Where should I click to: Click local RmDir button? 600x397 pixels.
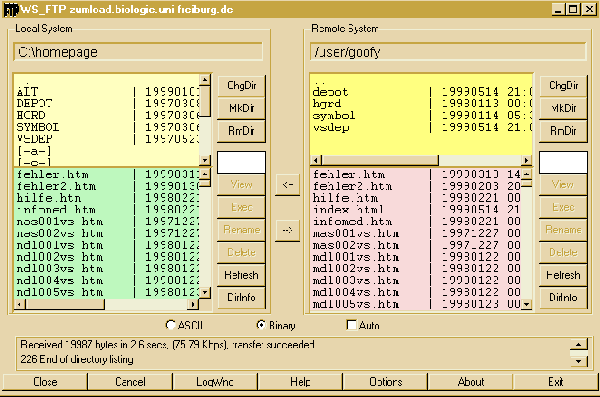tap(241, 131)
